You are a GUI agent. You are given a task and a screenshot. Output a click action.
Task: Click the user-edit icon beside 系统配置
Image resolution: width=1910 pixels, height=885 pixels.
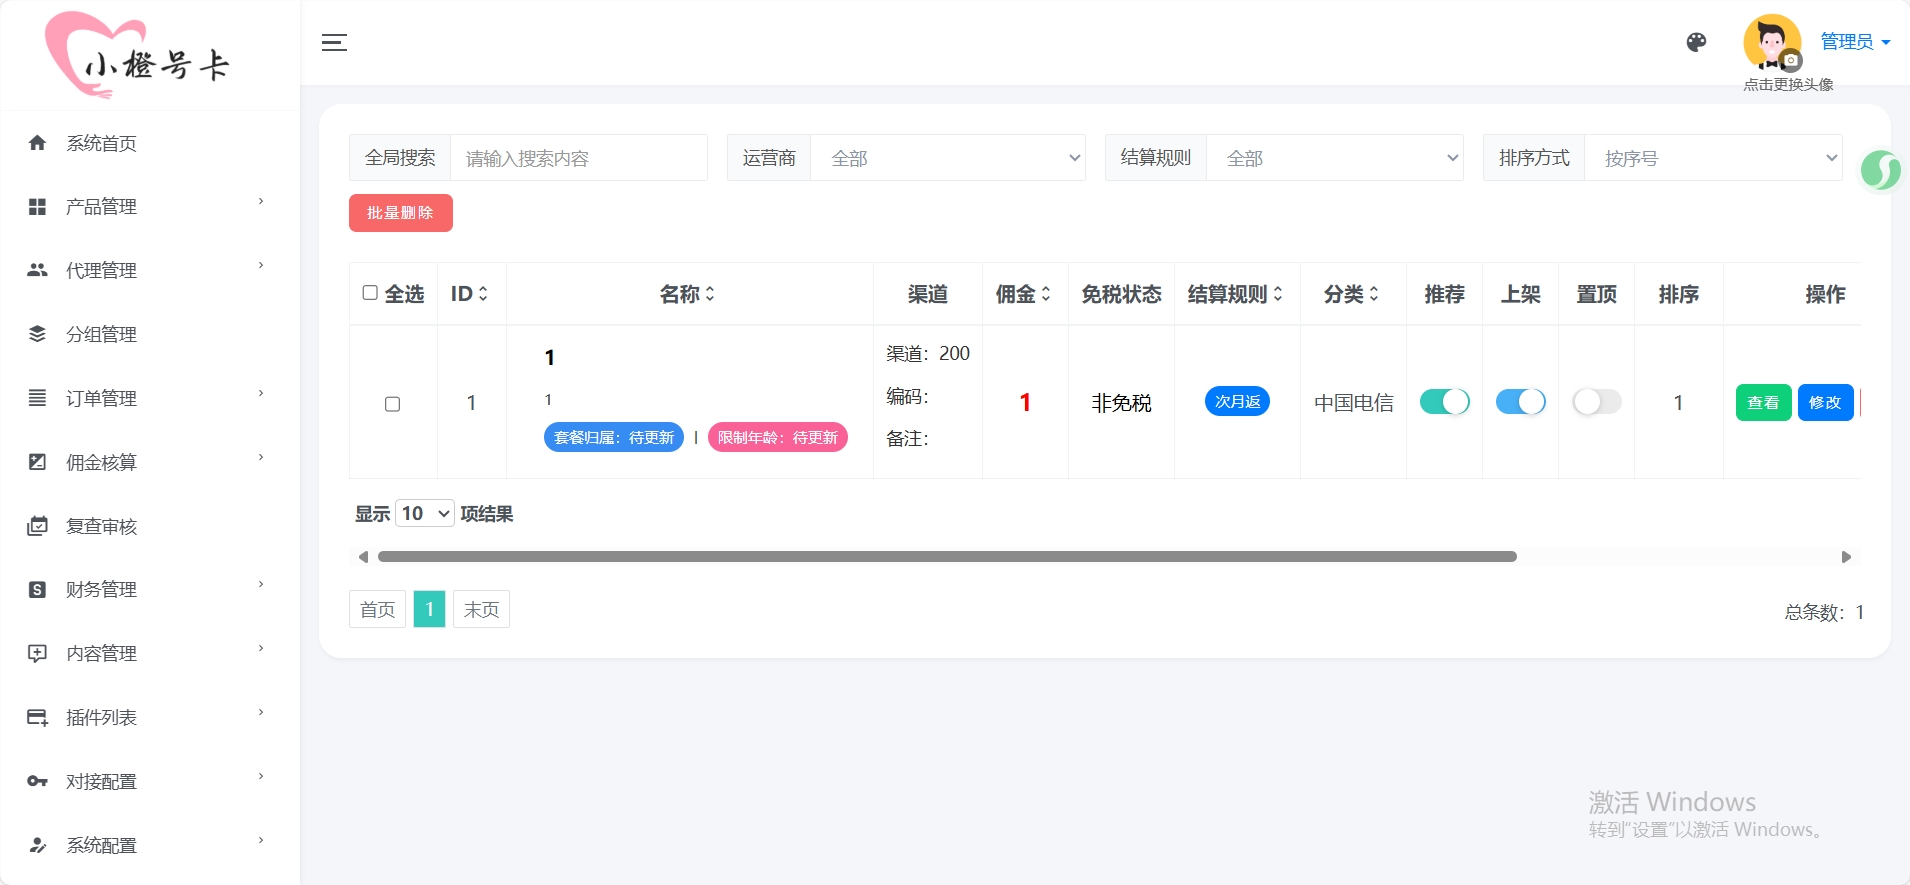point(37,845)
